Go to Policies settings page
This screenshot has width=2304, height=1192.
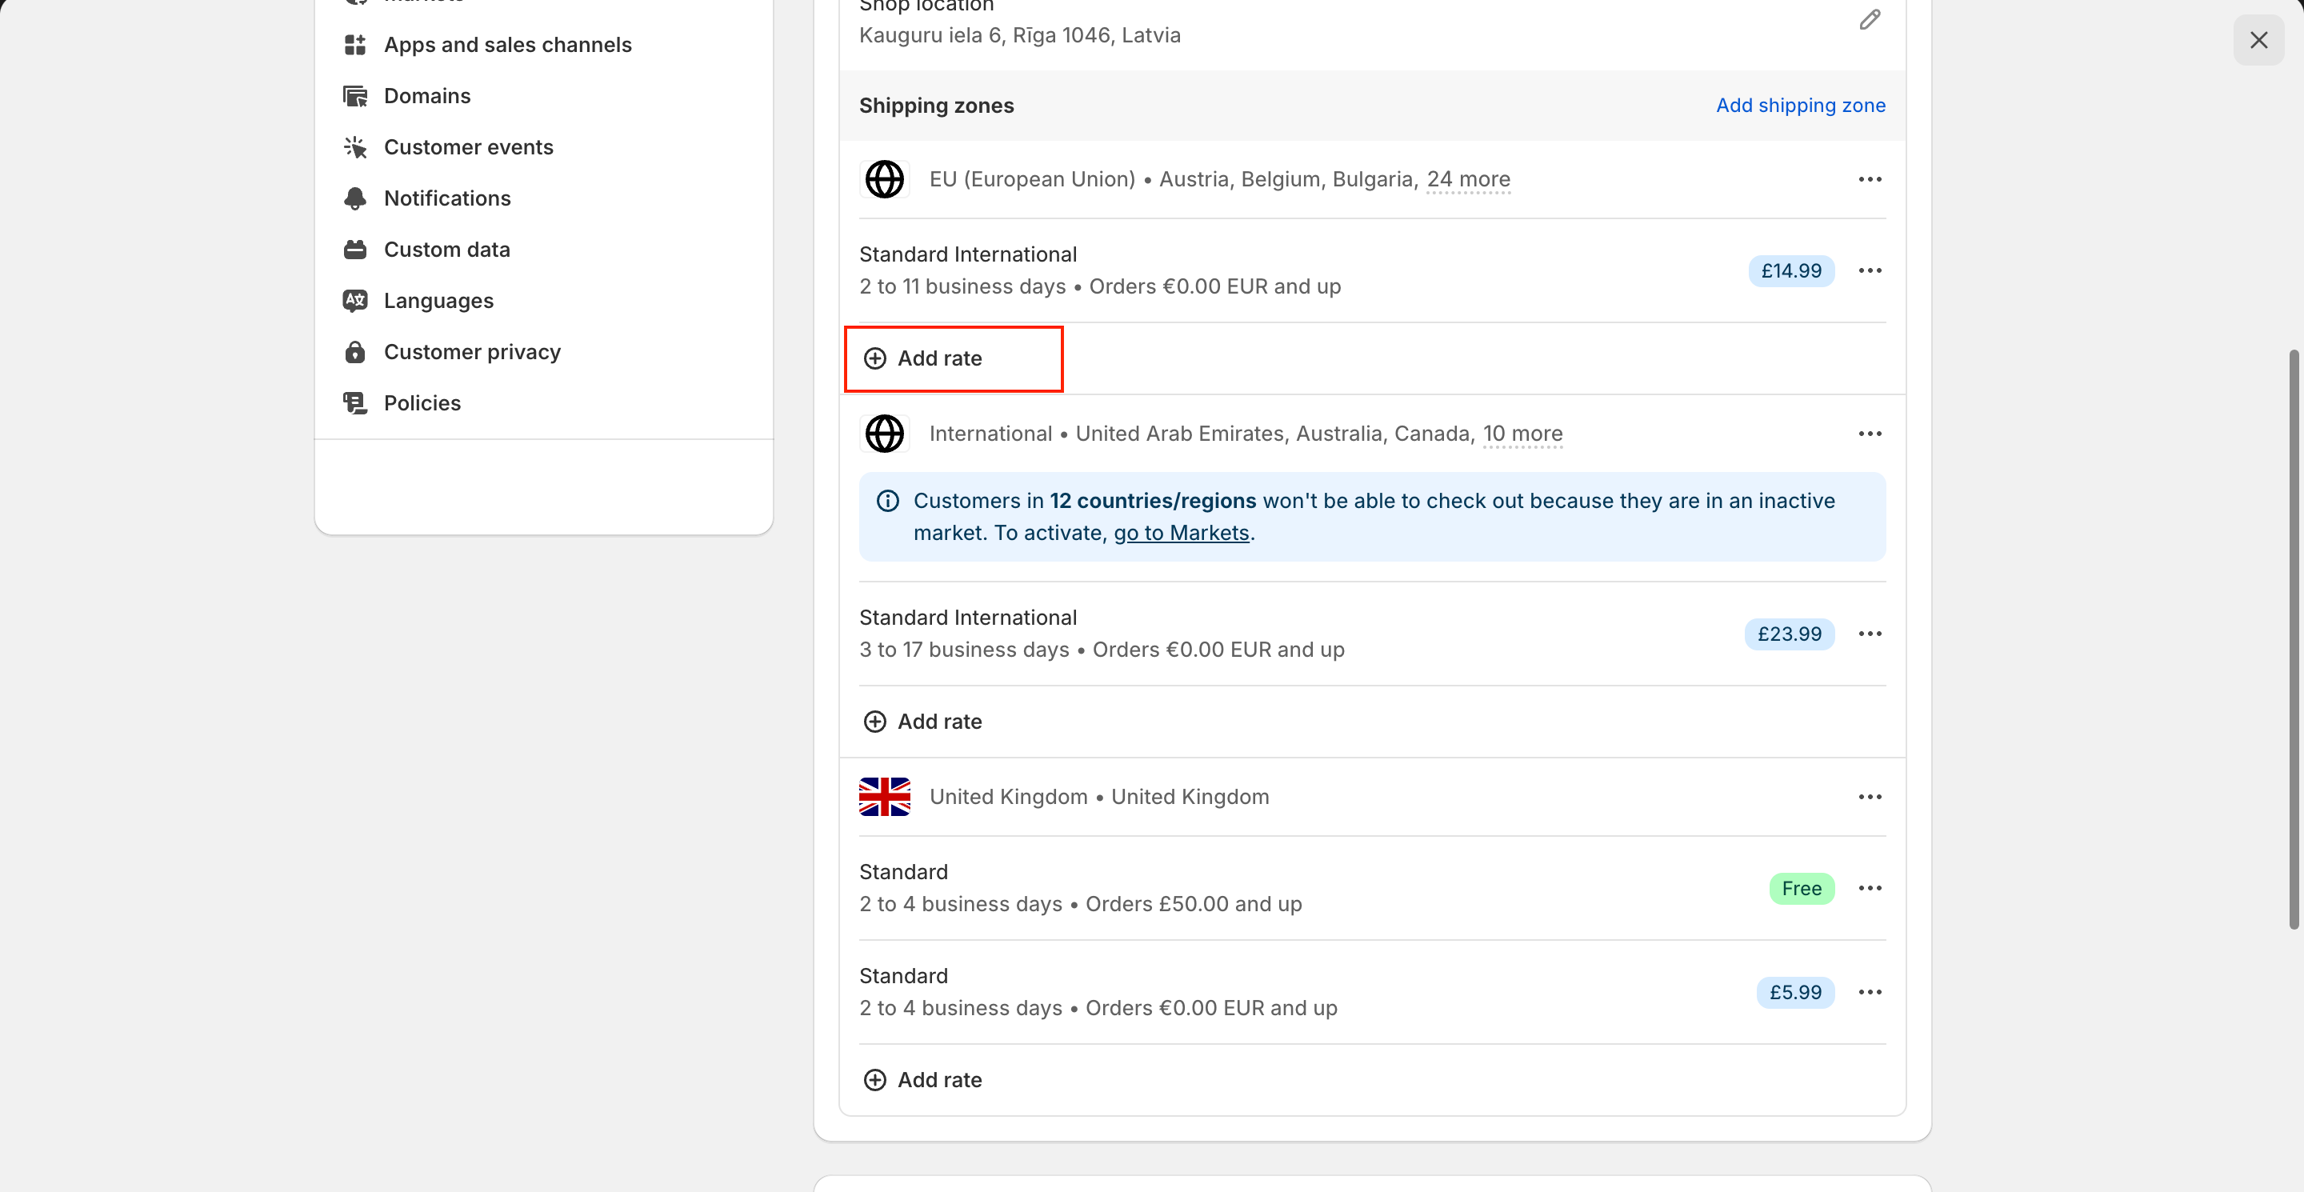coord(422,403)
